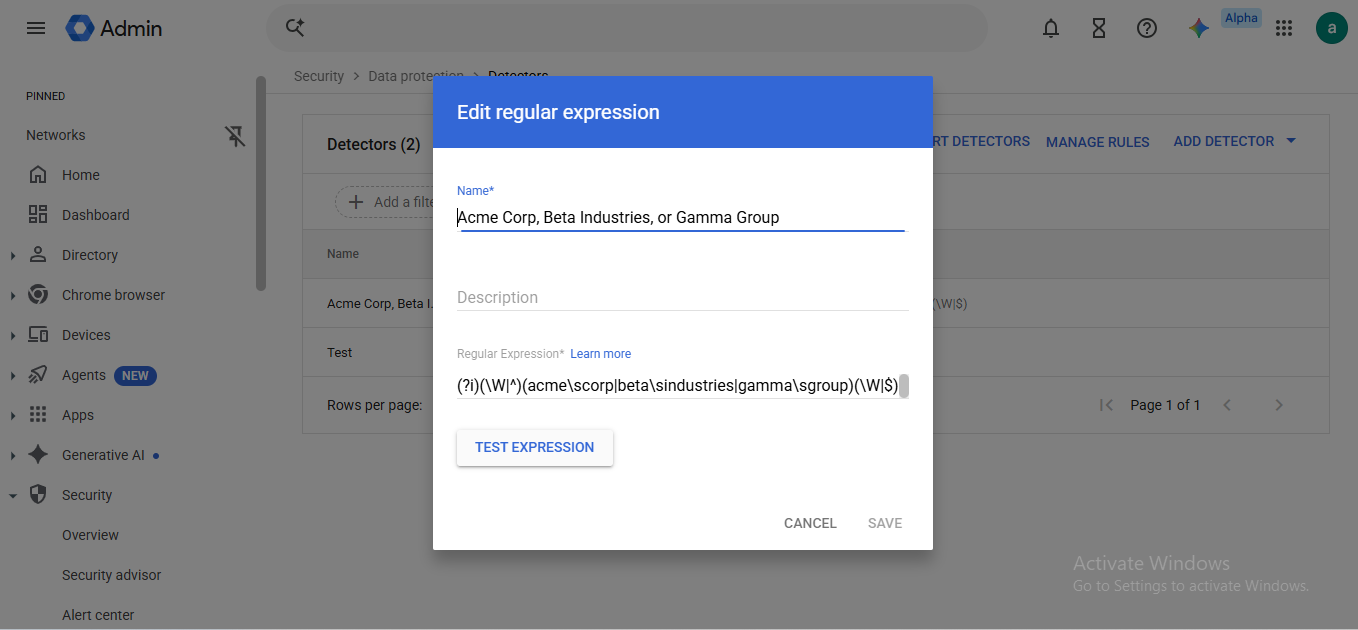The width and height of the screenshot is (1358, 630).
Task: Open the help question mark icon
Action: point(1147,28)
